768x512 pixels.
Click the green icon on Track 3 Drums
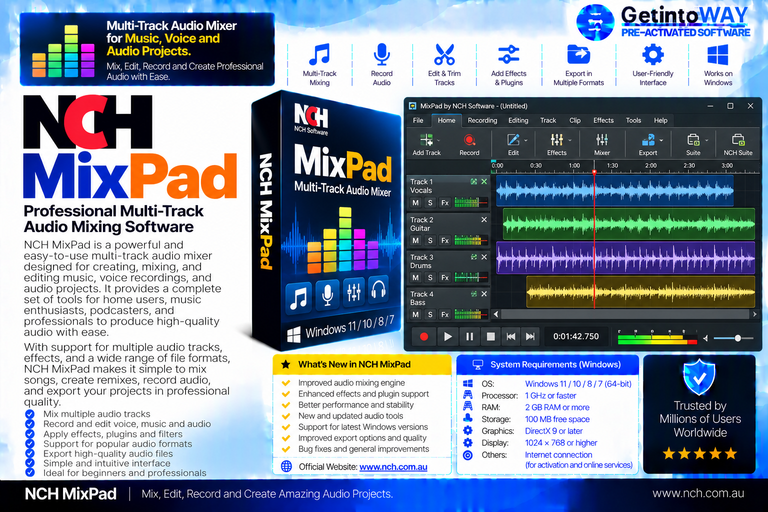[474, 257]
